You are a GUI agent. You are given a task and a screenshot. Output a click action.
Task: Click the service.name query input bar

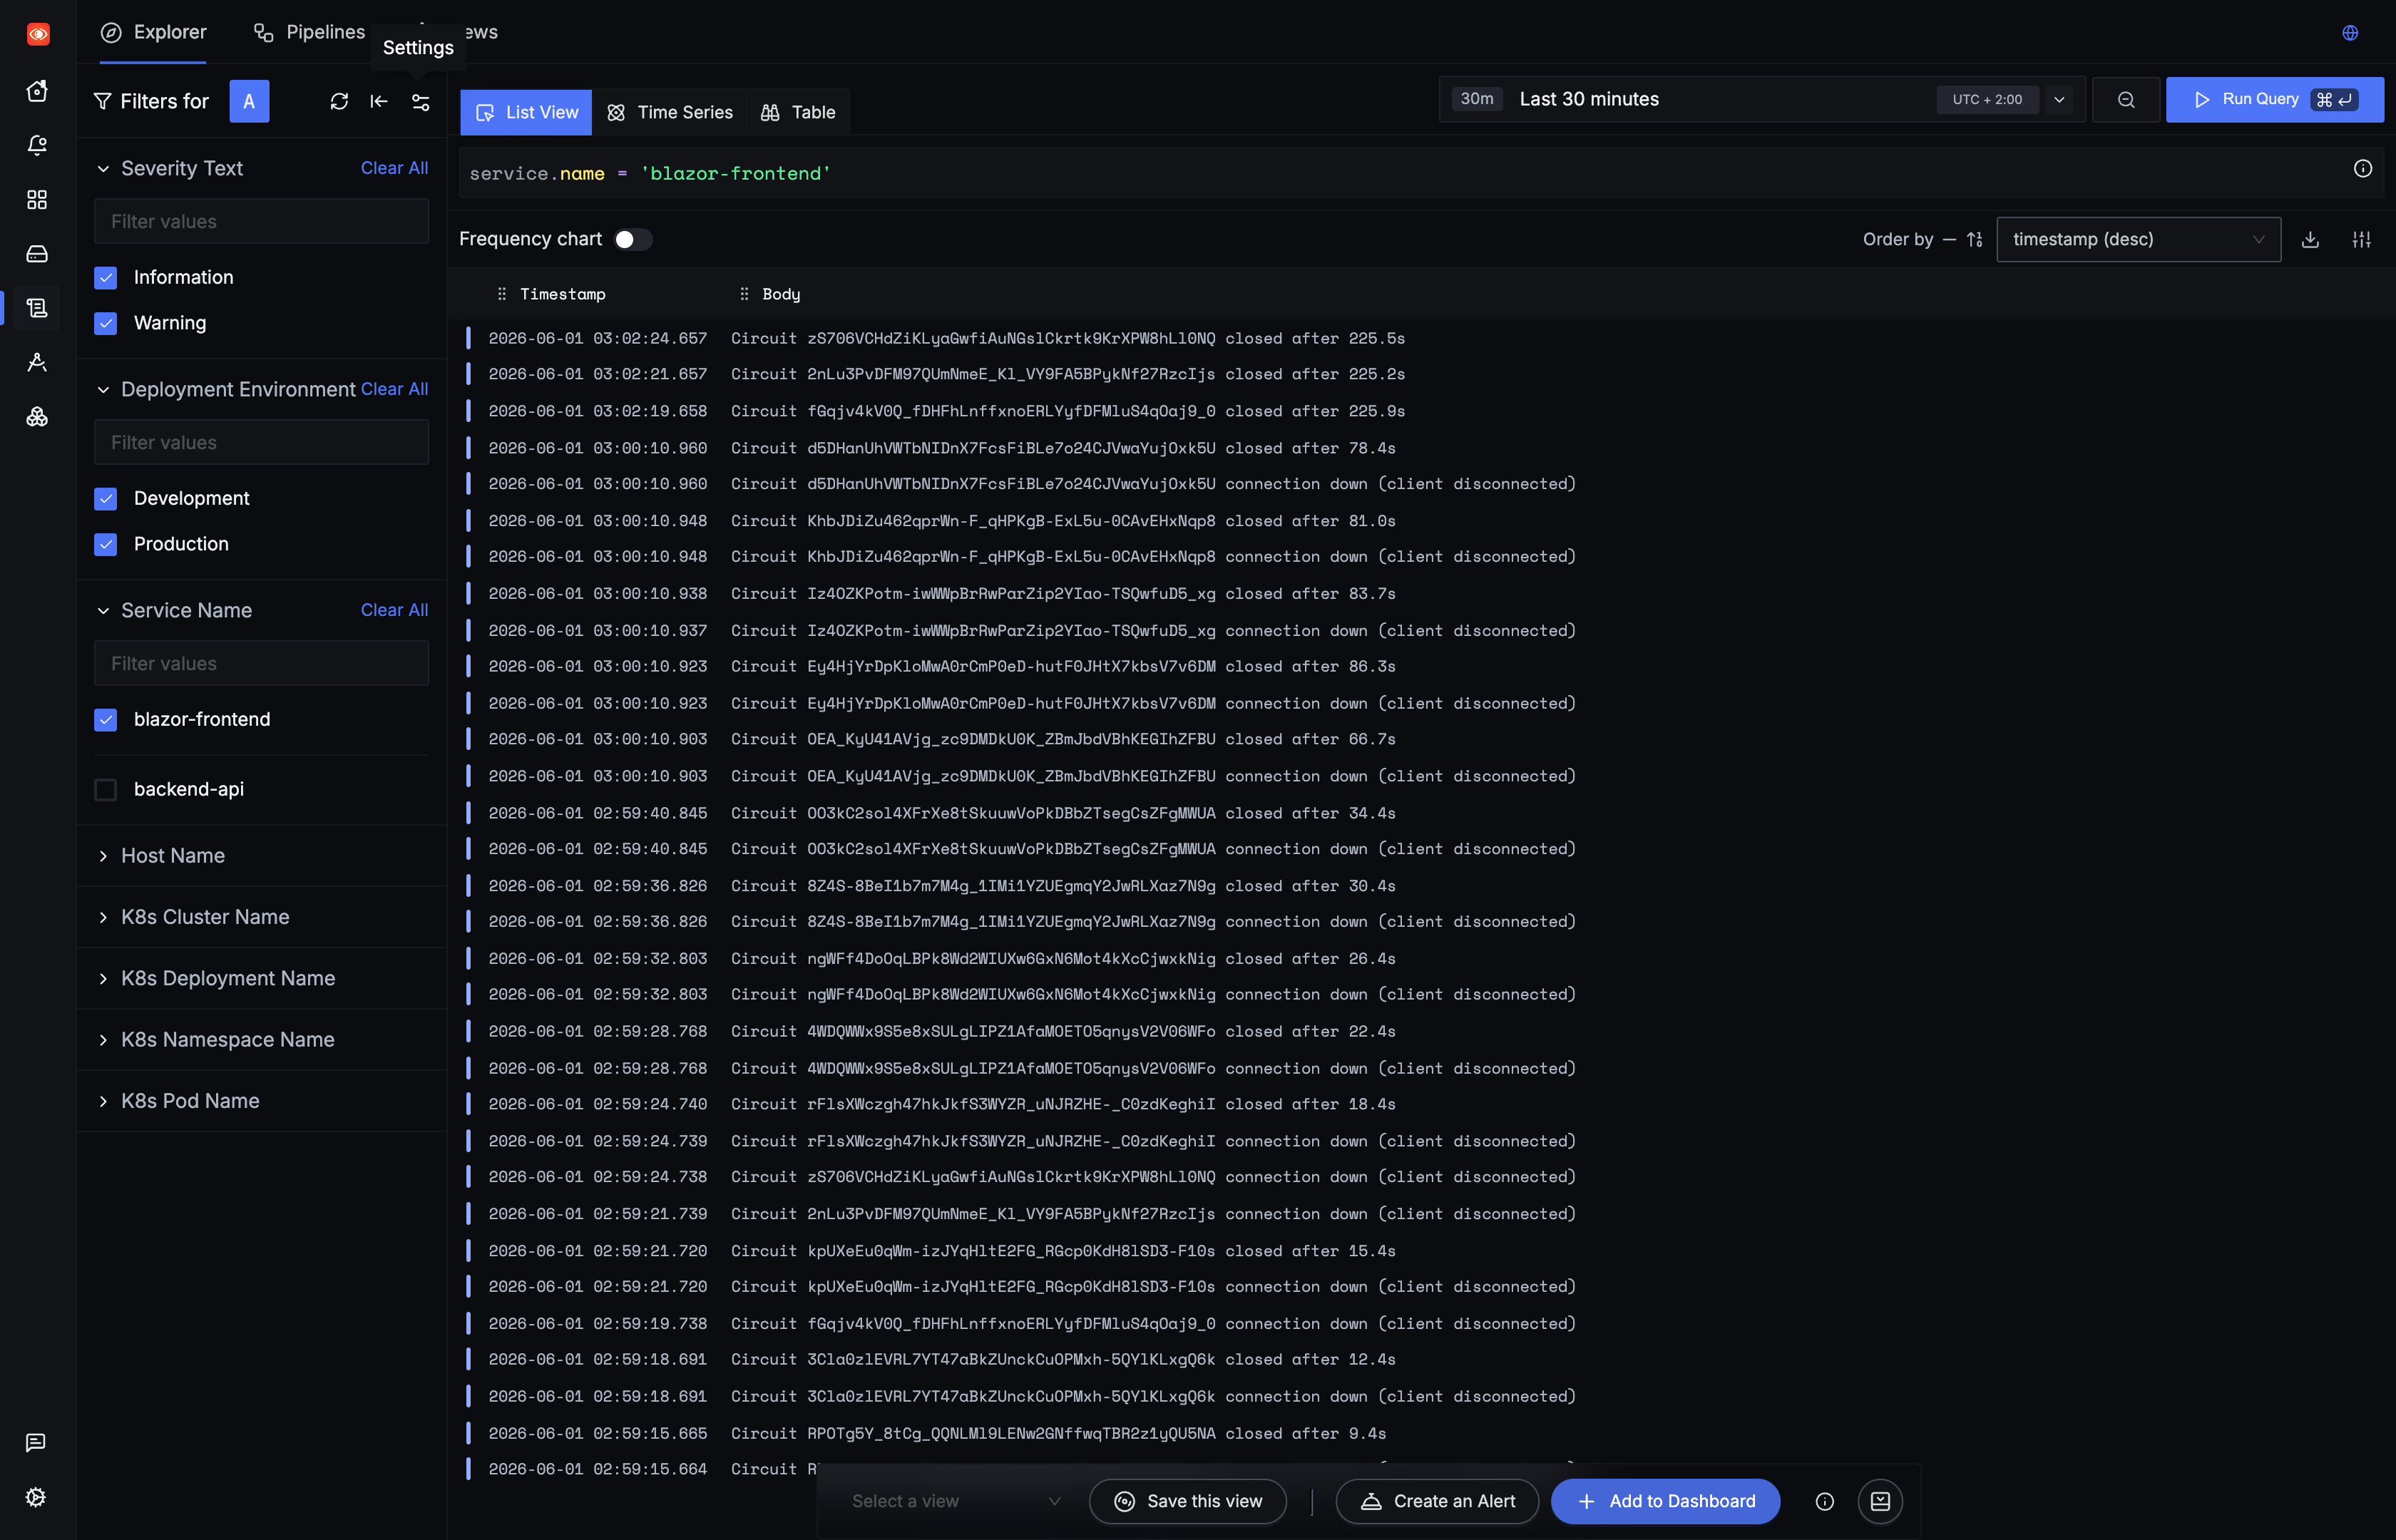[1400, 174]
